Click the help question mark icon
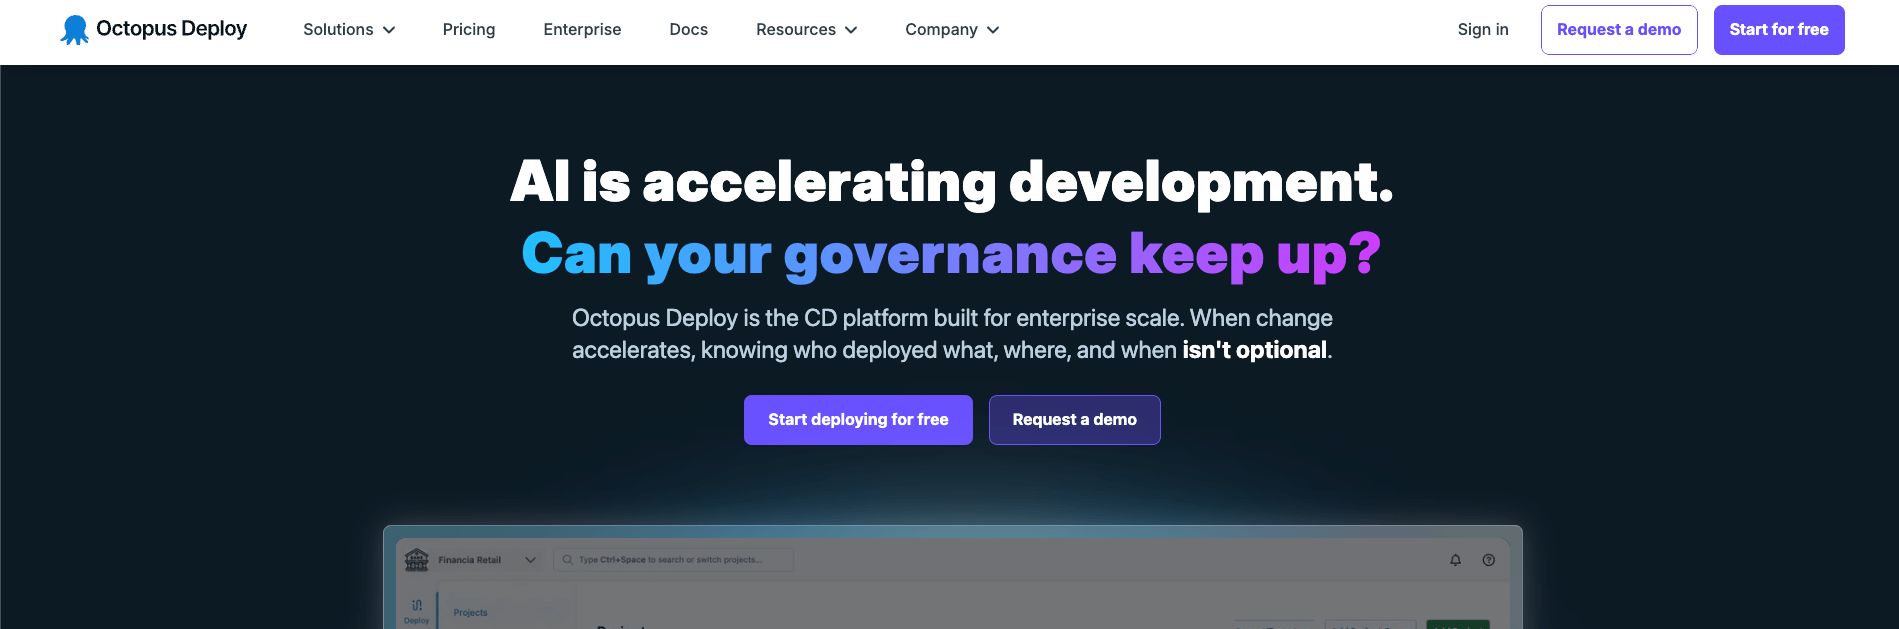 point(1488,560)
